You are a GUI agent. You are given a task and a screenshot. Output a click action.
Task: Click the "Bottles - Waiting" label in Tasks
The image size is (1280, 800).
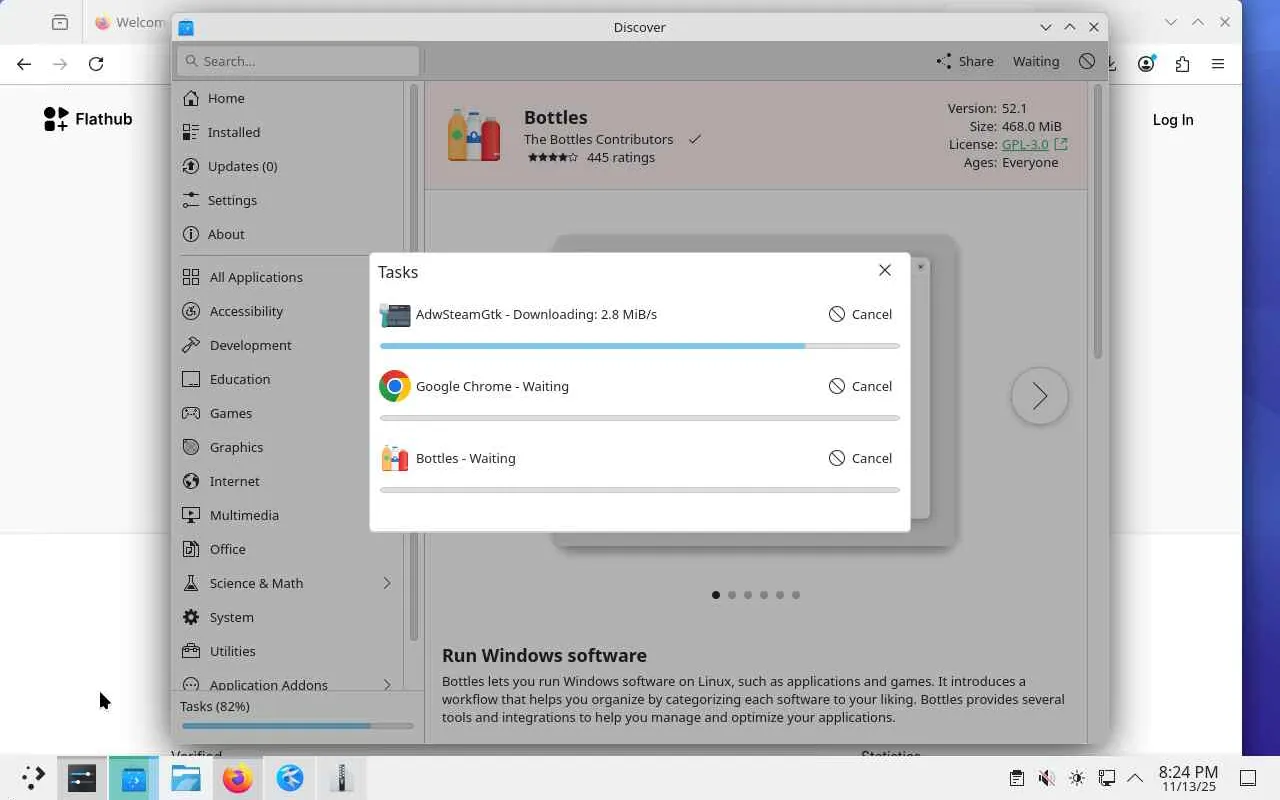[466, 458]
